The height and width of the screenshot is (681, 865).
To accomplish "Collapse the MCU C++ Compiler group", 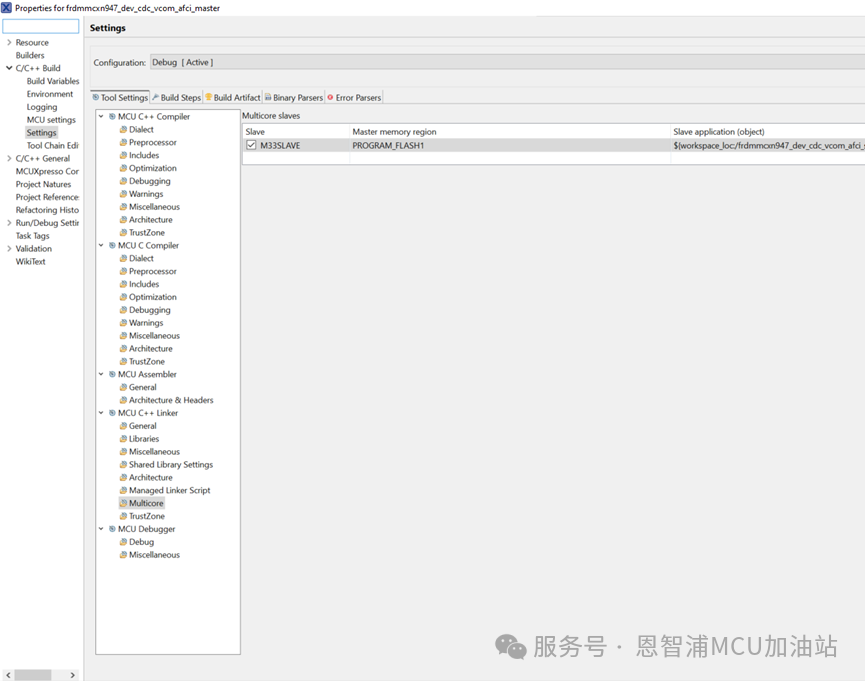I will [x=101, y=116].
